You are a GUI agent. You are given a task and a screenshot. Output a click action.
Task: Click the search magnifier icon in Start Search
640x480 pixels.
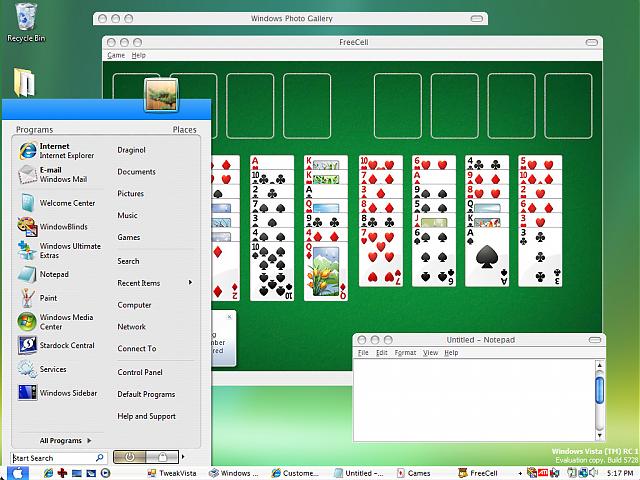coord(99,458)
